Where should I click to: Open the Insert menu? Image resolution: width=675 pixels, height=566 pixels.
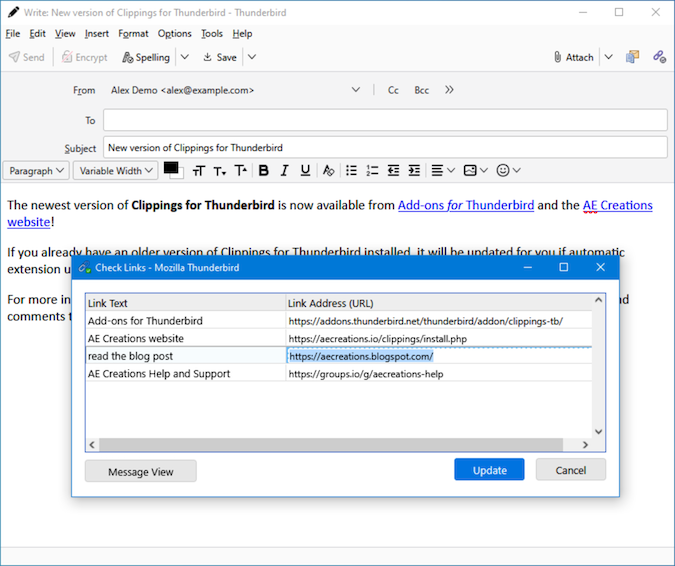click(x=96, y=34)
